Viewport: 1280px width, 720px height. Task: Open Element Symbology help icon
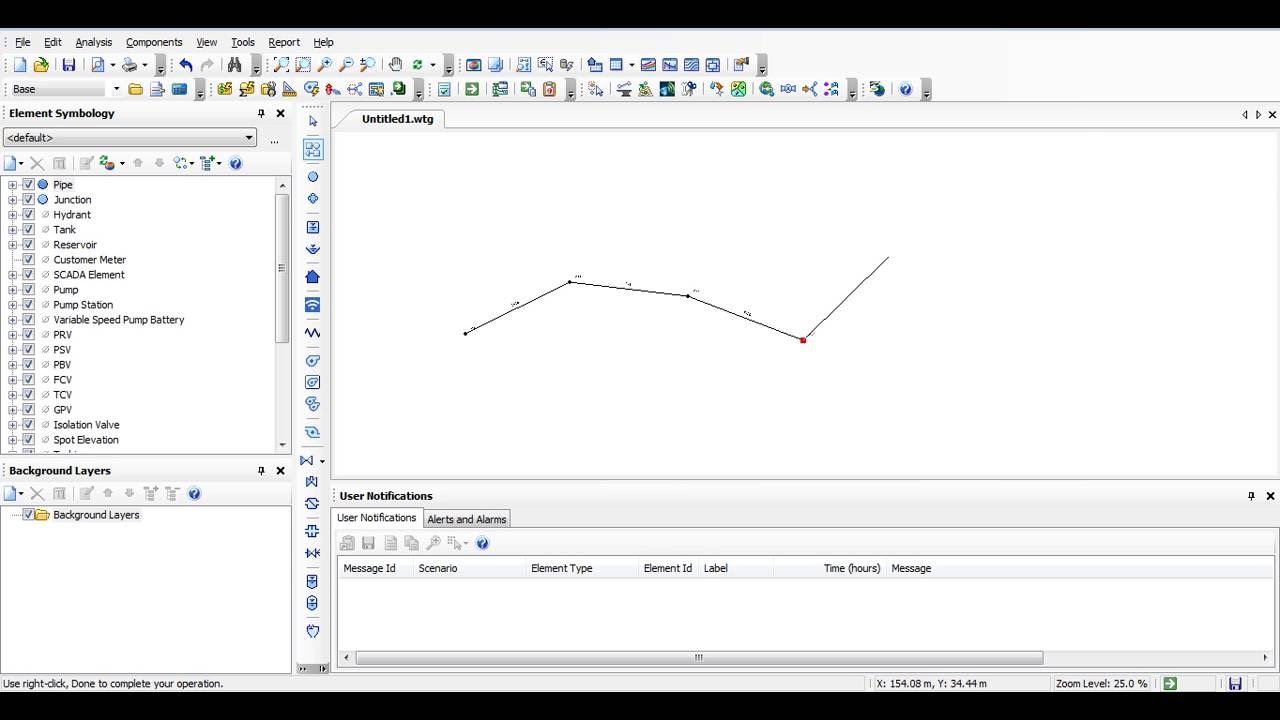pyautogui.click(x=236, y=163)
